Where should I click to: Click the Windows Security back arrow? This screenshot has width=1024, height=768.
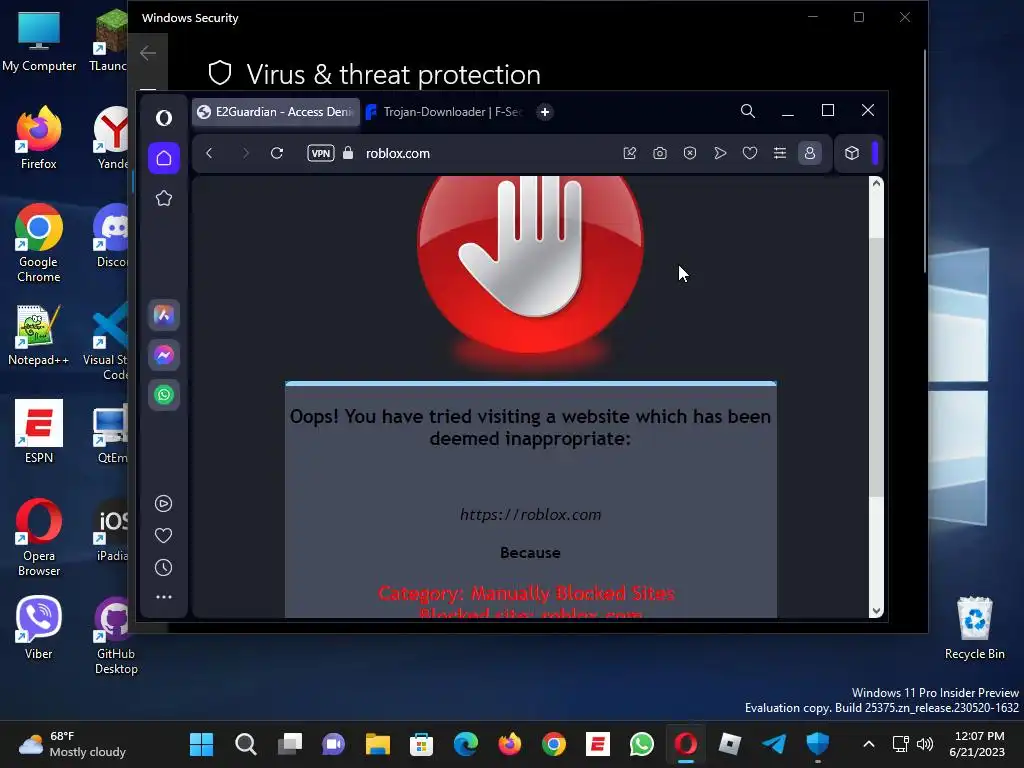(x=148, y=53)
